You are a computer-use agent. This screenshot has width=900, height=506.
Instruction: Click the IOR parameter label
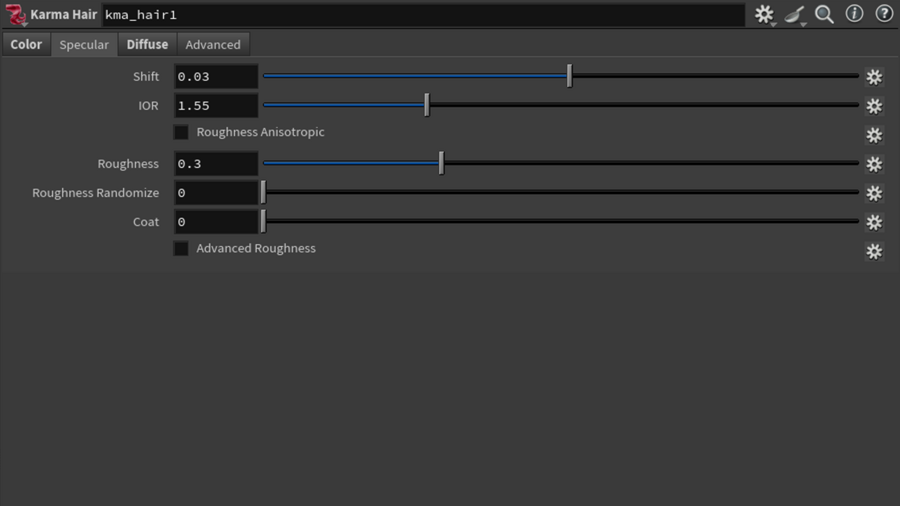click(148, 106)
